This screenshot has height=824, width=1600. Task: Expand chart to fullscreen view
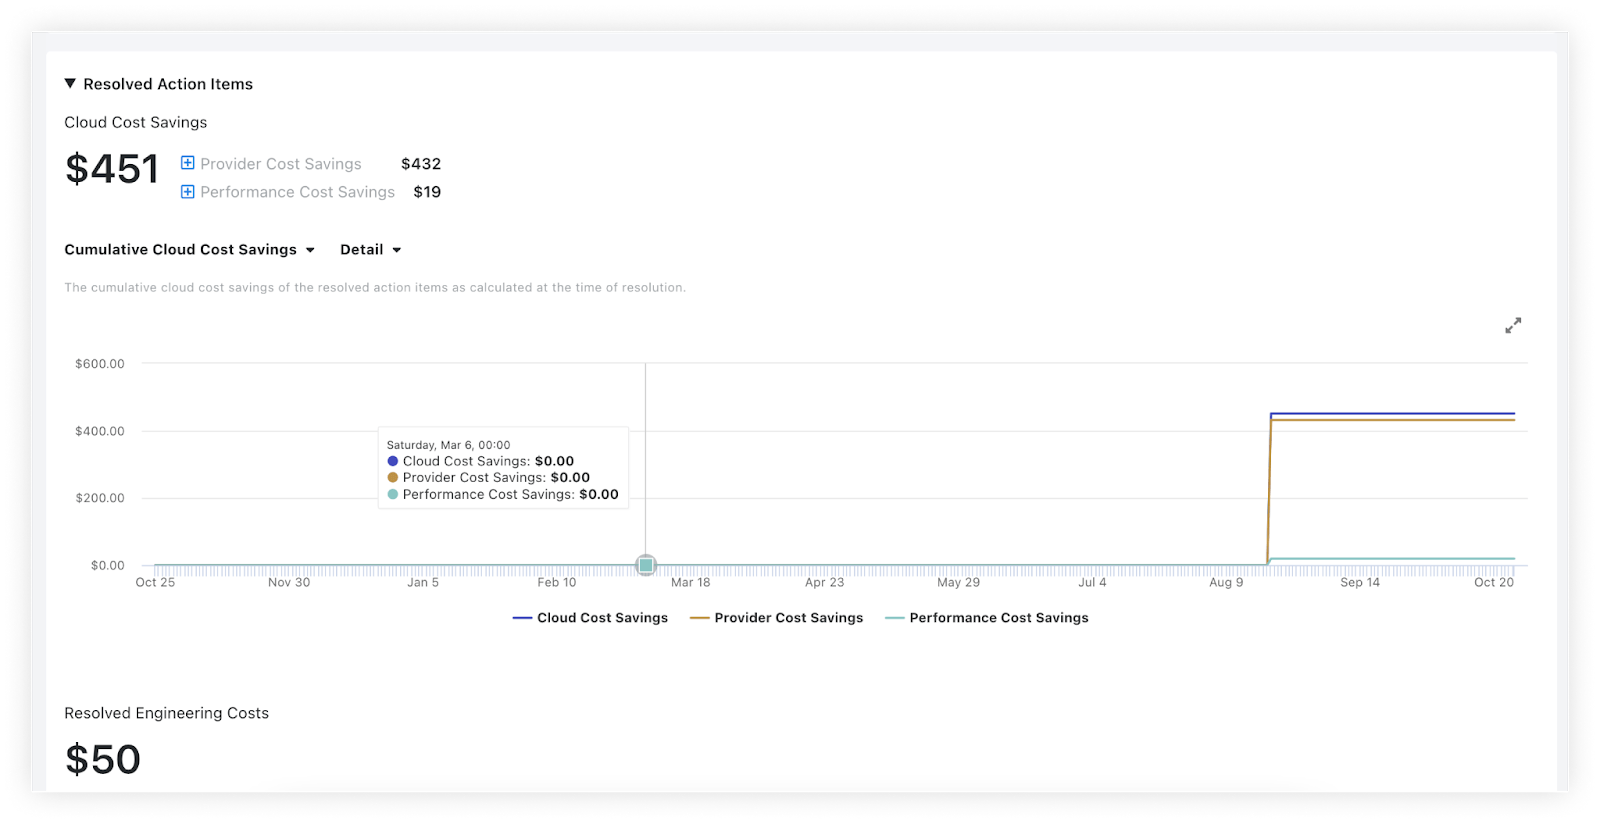tap(1513, 326)
